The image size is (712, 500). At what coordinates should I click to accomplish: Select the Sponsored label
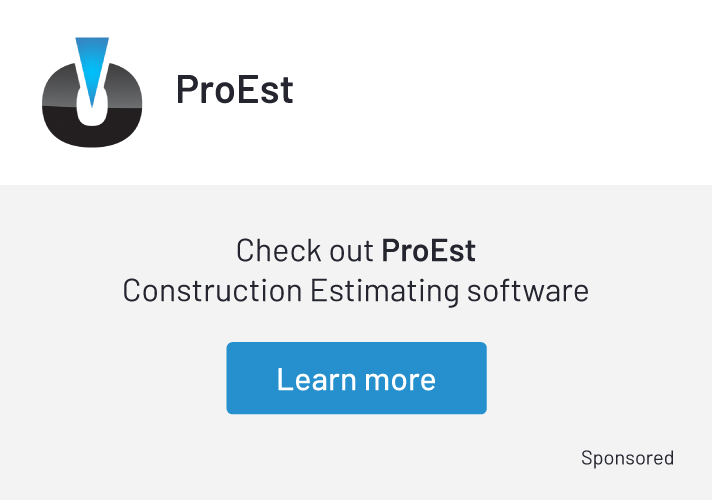tap(627, 458)
